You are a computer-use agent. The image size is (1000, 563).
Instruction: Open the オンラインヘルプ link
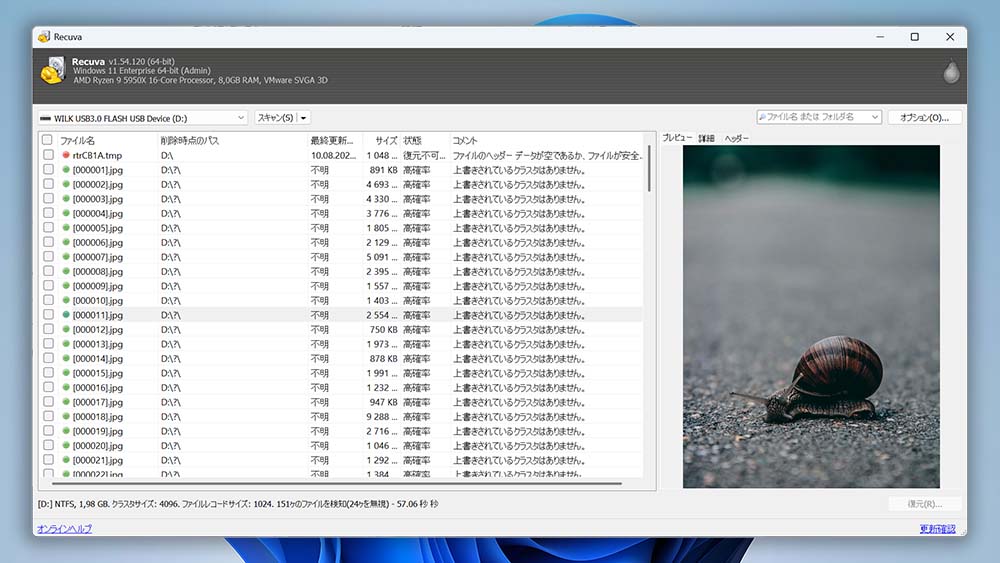64,529
